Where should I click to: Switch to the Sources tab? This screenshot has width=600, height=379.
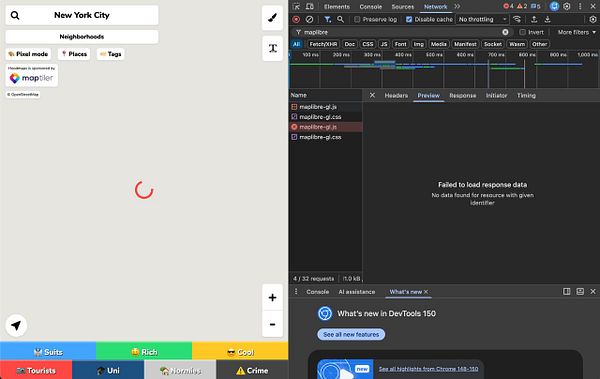[403, 7]
